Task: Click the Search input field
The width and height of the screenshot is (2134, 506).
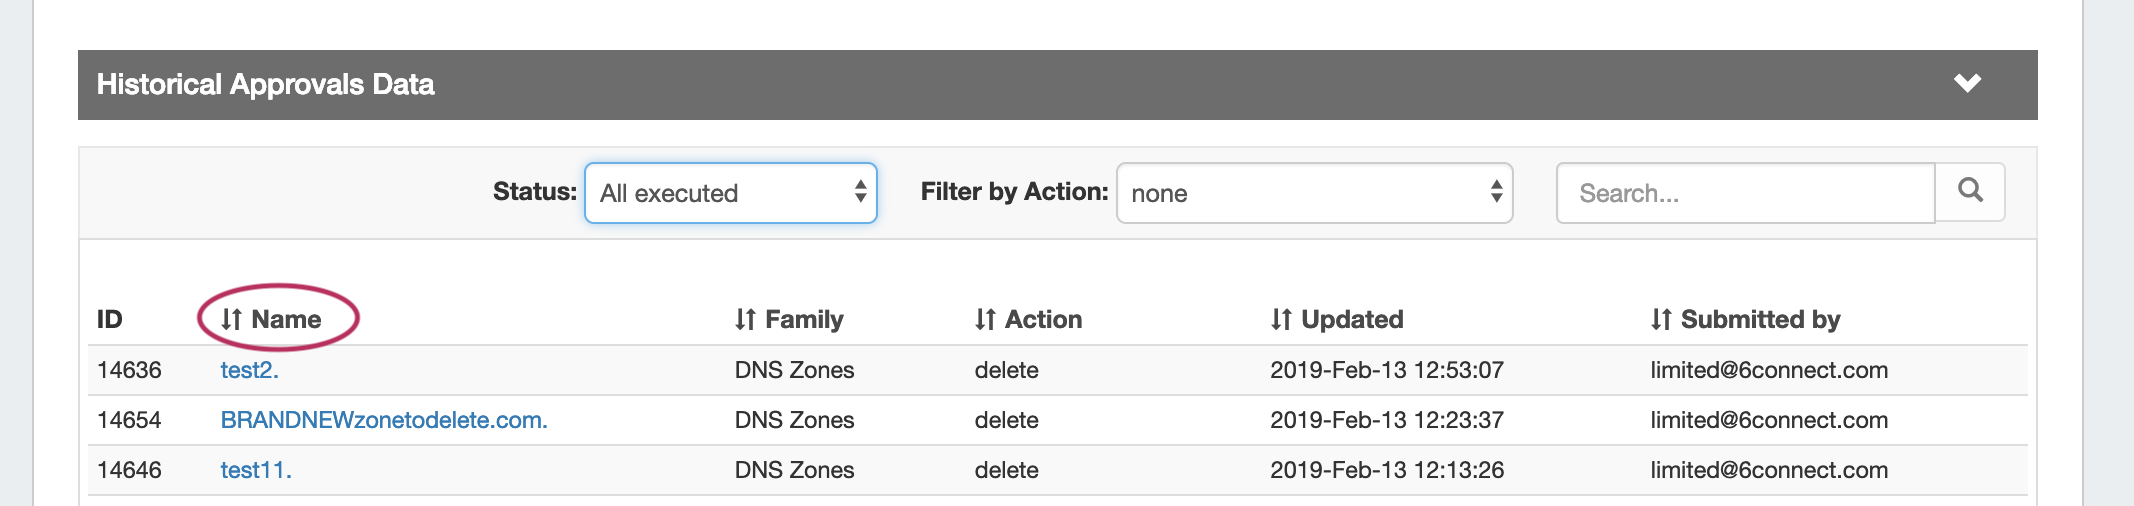Action: coord(1745,193)
